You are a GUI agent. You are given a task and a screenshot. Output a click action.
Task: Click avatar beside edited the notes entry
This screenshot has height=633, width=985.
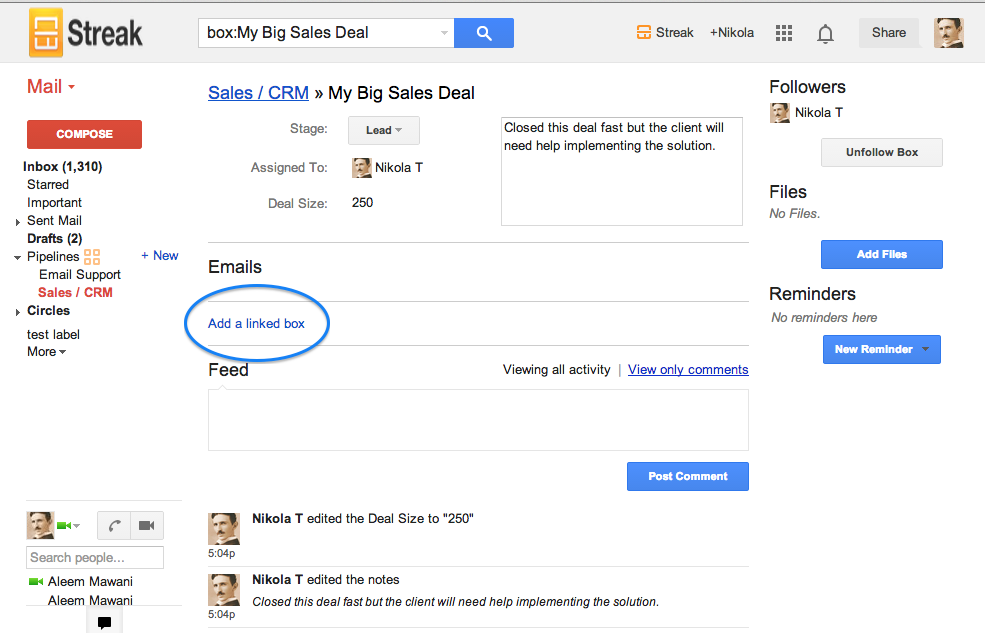pyautogui.click(x=224, y=590)
